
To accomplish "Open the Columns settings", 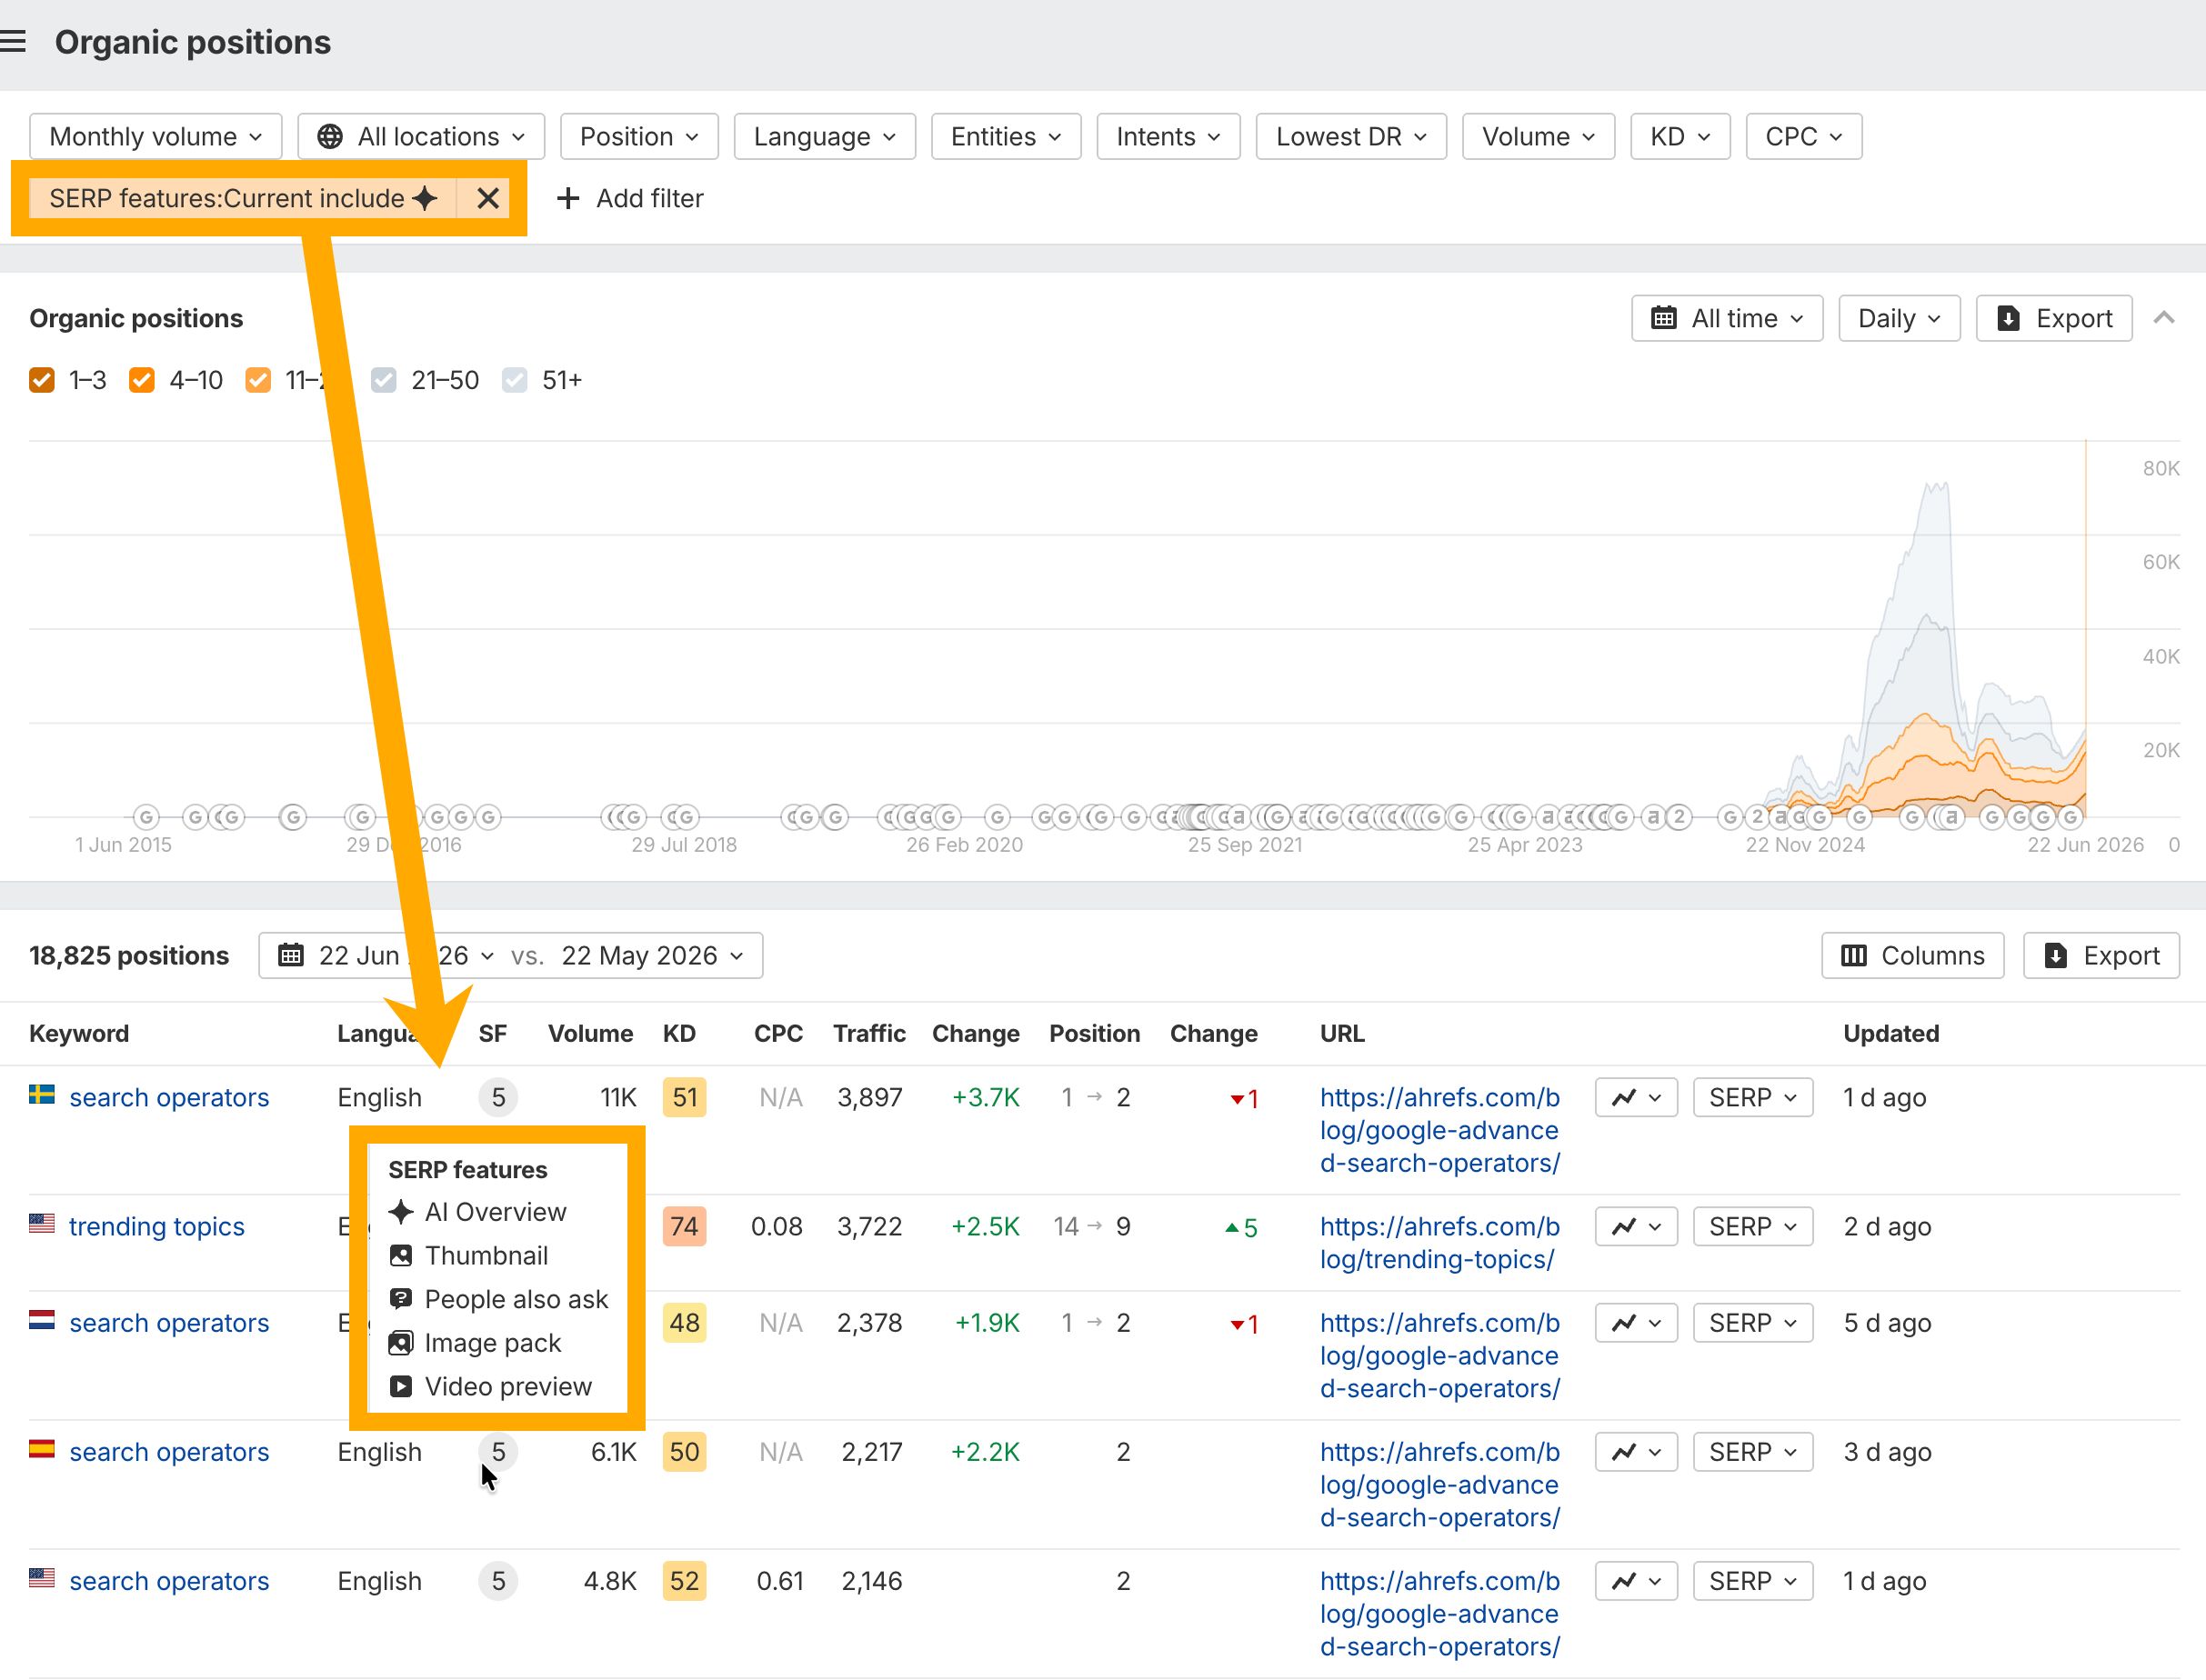I will pyautogui.click(x=1912, y=956).
